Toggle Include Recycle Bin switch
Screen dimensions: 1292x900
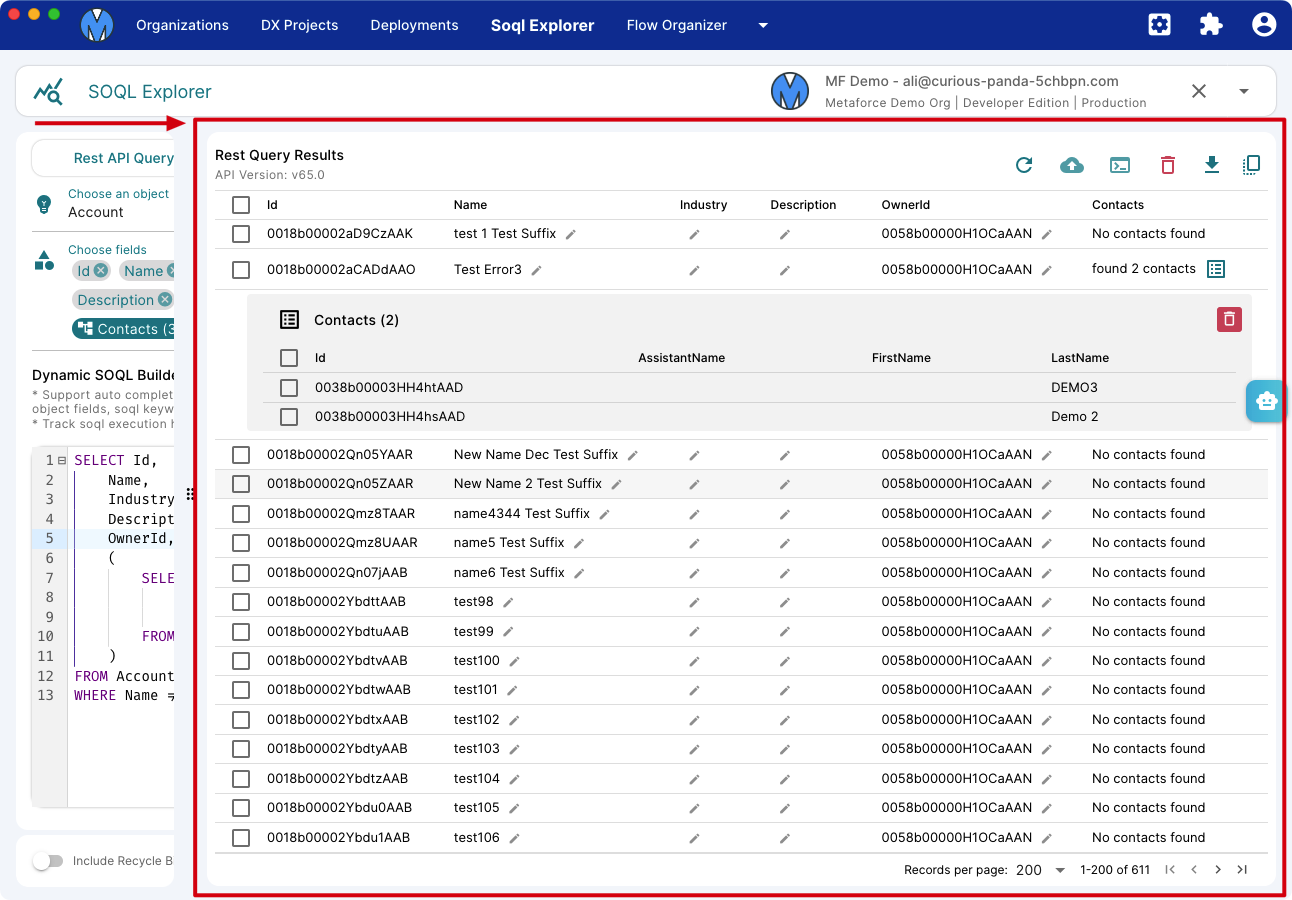click(47, 861)
